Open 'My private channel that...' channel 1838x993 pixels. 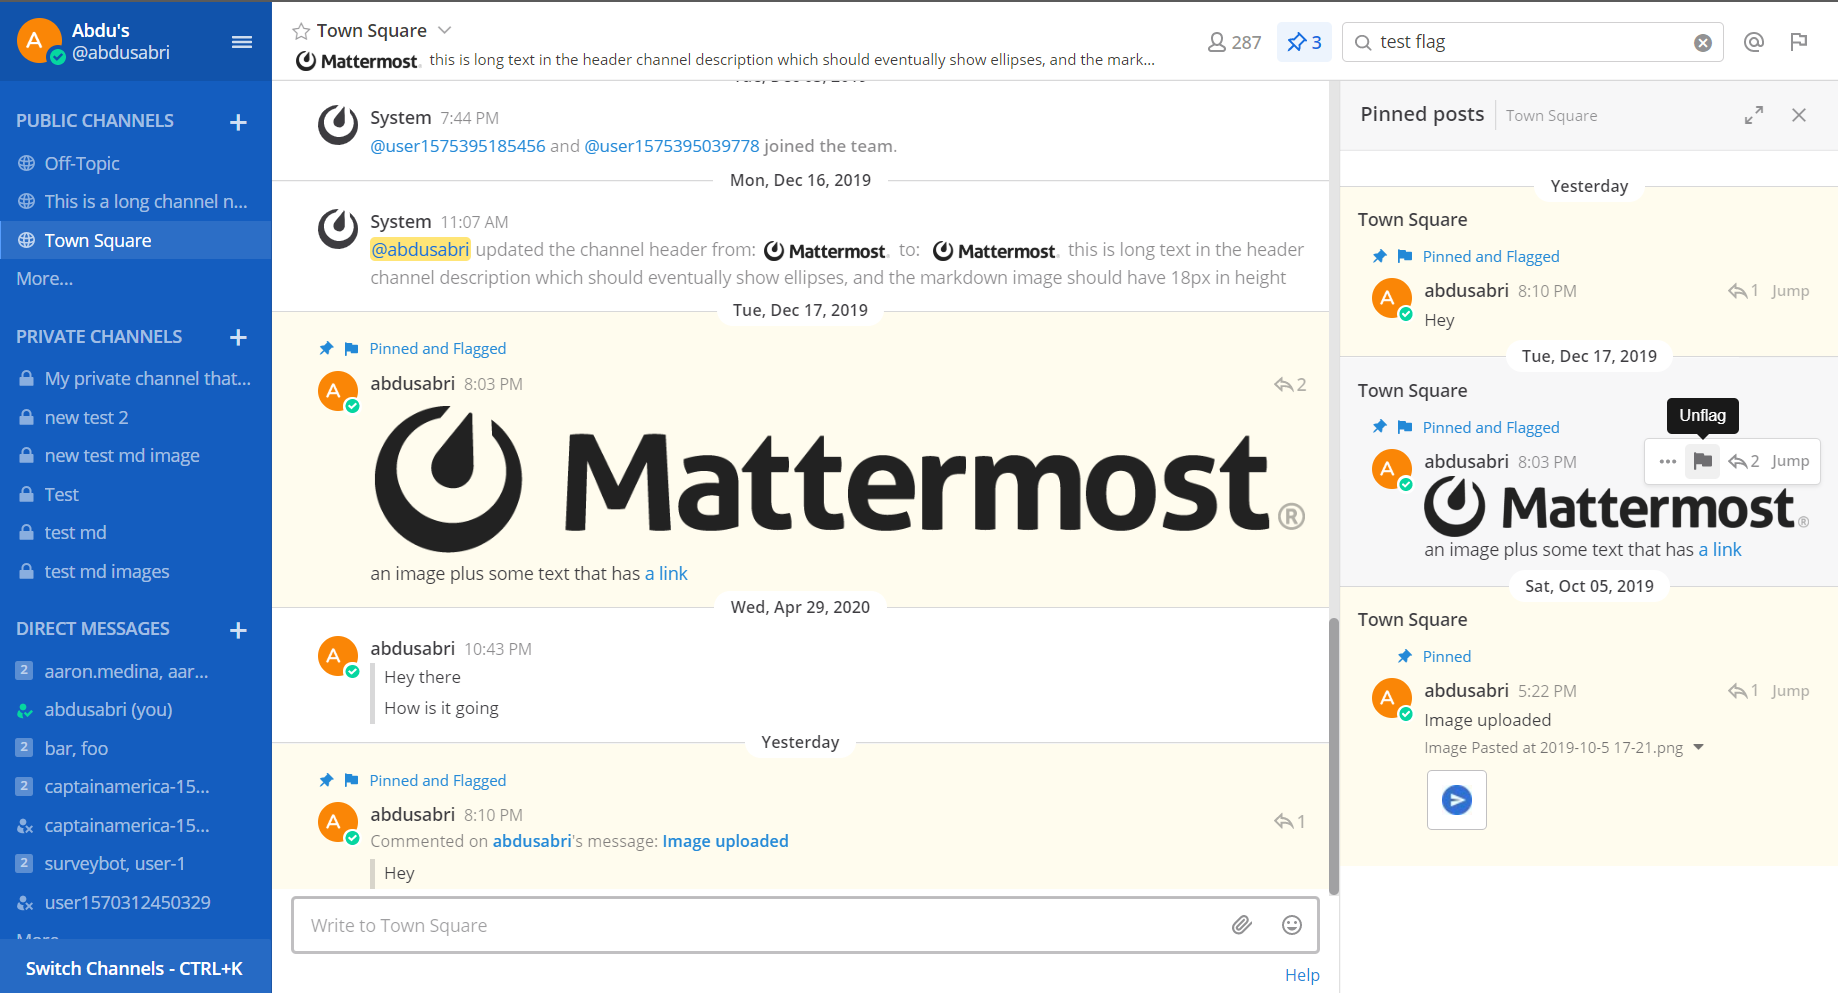point(136,379)
